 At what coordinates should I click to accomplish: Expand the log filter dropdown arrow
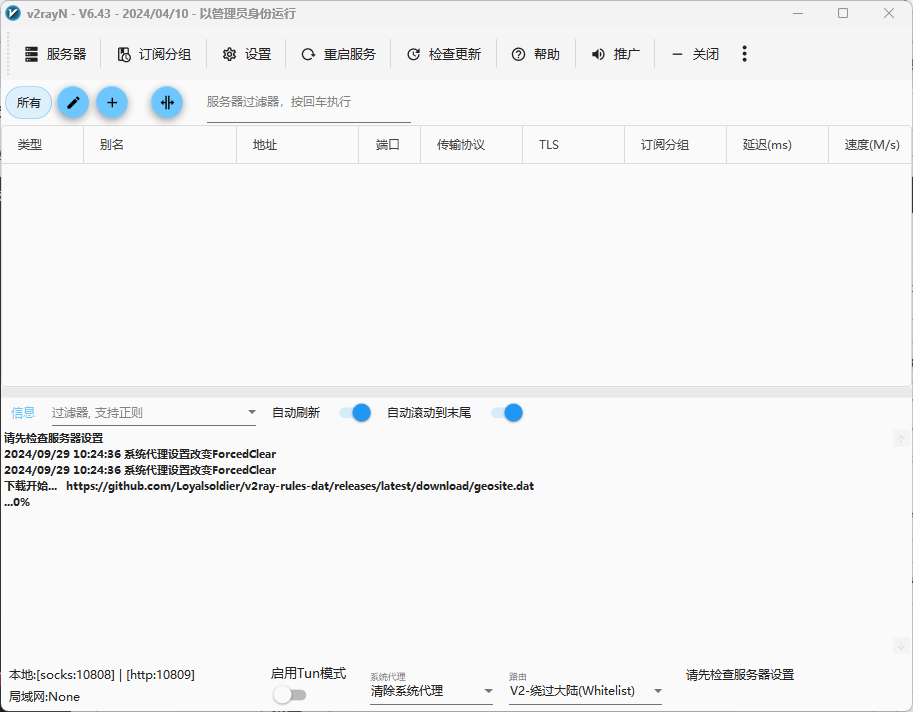point(251,412)
